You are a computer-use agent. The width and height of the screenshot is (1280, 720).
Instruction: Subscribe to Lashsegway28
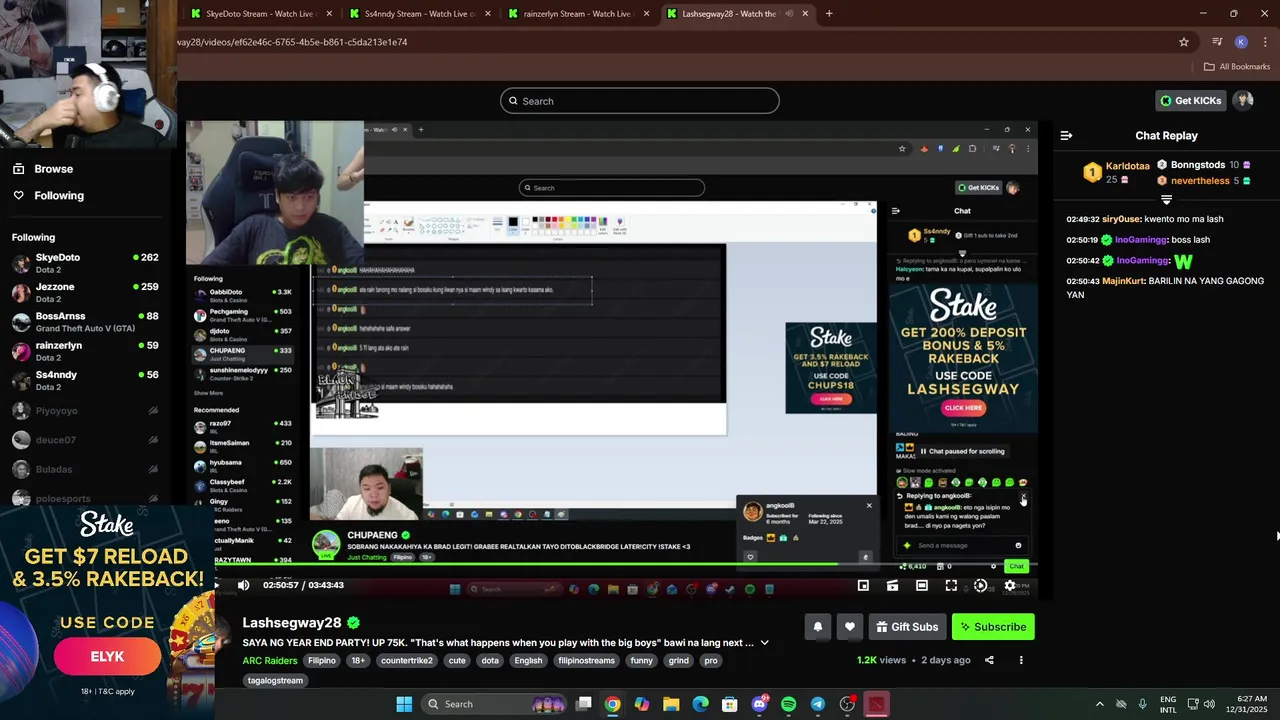tap(993, 627)
